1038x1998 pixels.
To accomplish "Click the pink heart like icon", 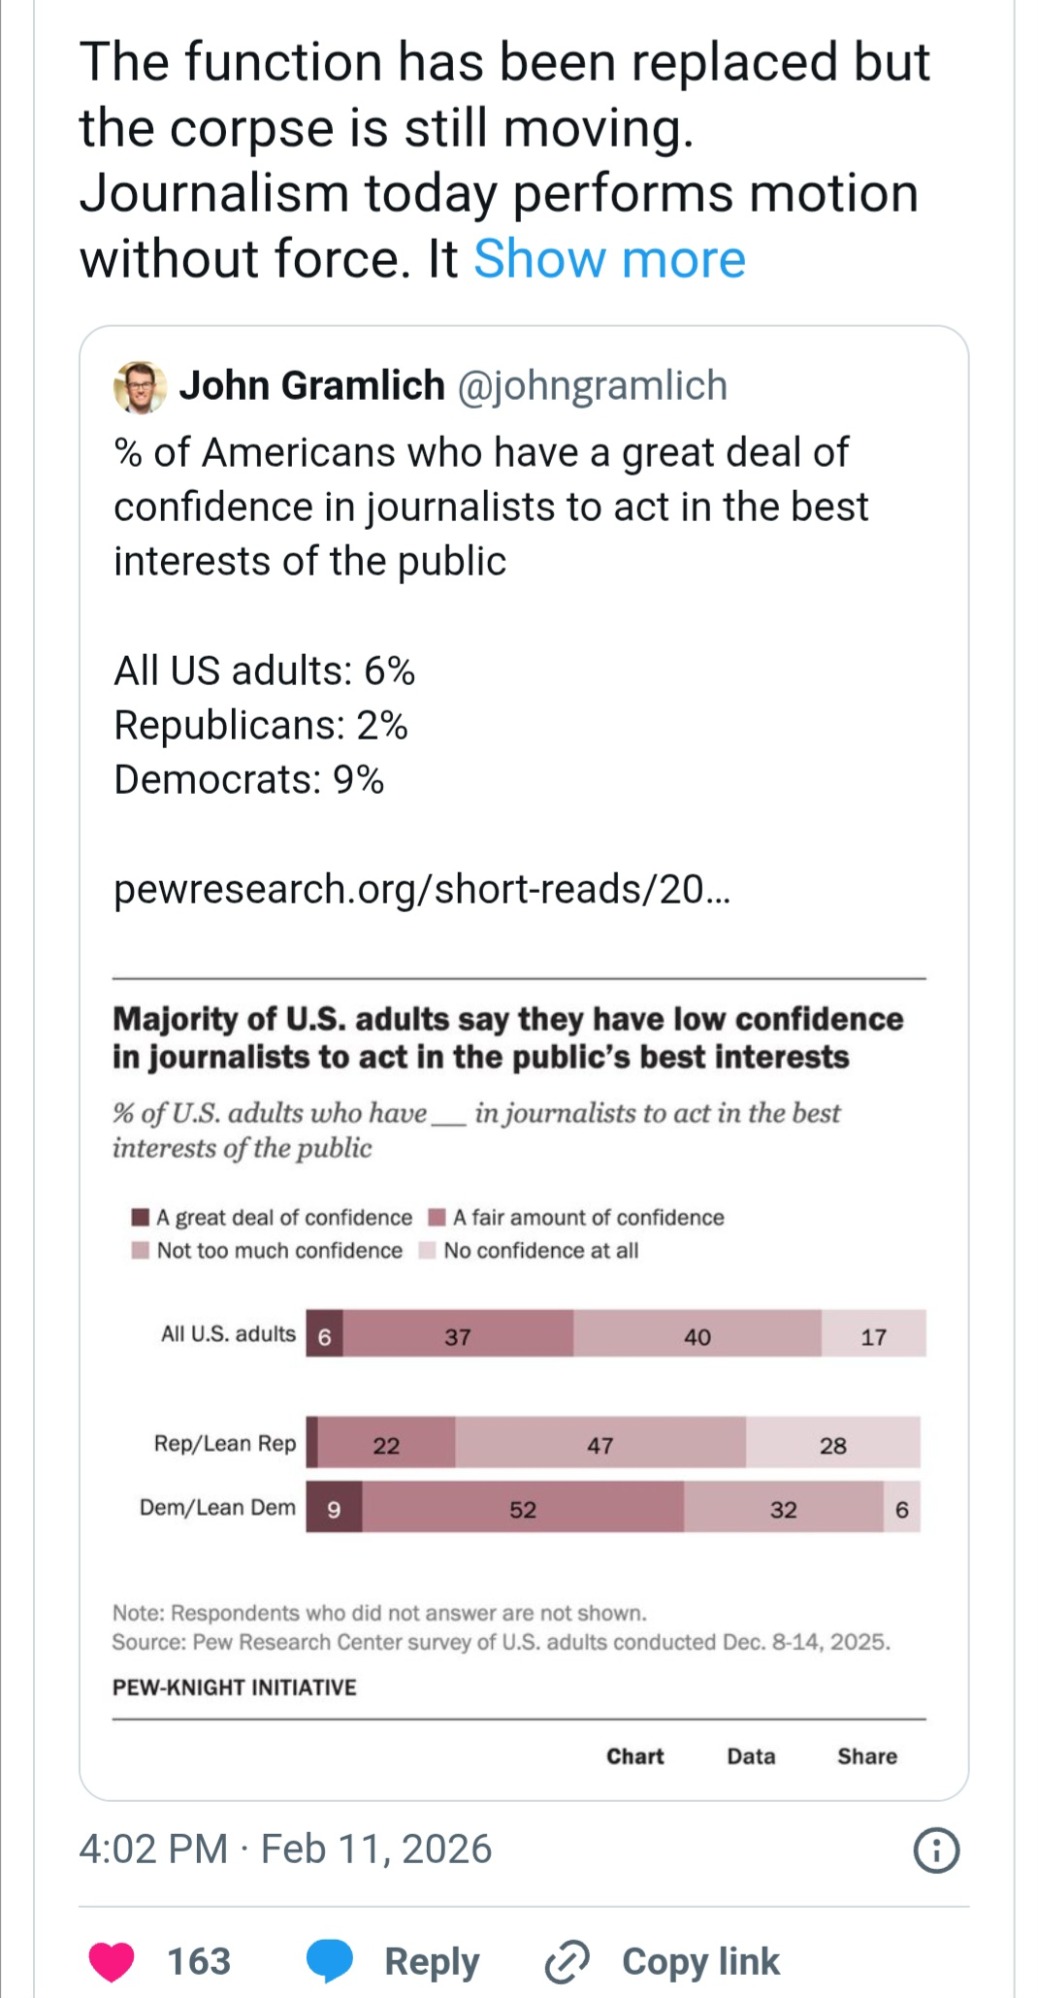I will pyautogui.click(x=111, y=1961).
